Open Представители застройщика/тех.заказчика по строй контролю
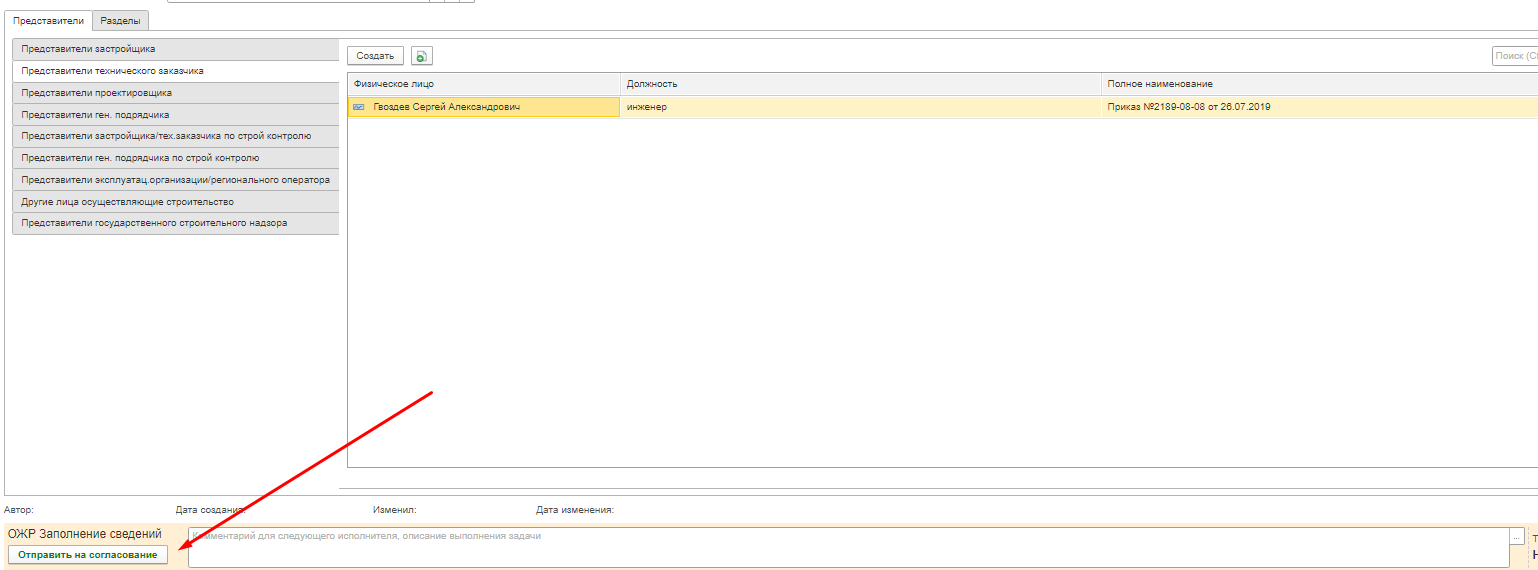The height and width of the screenshot is (570, 1538). (x=175, y=136)
